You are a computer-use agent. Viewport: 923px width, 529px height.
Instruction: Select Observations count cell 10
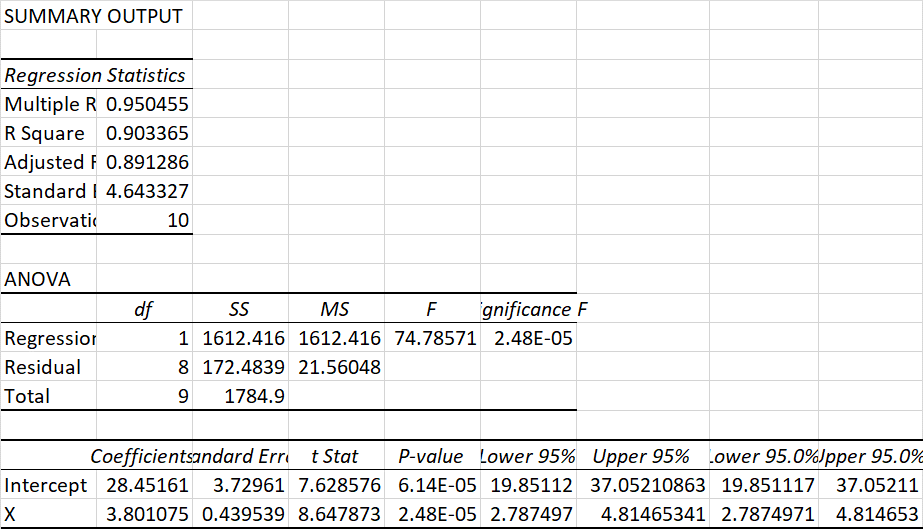pos(178,220)
